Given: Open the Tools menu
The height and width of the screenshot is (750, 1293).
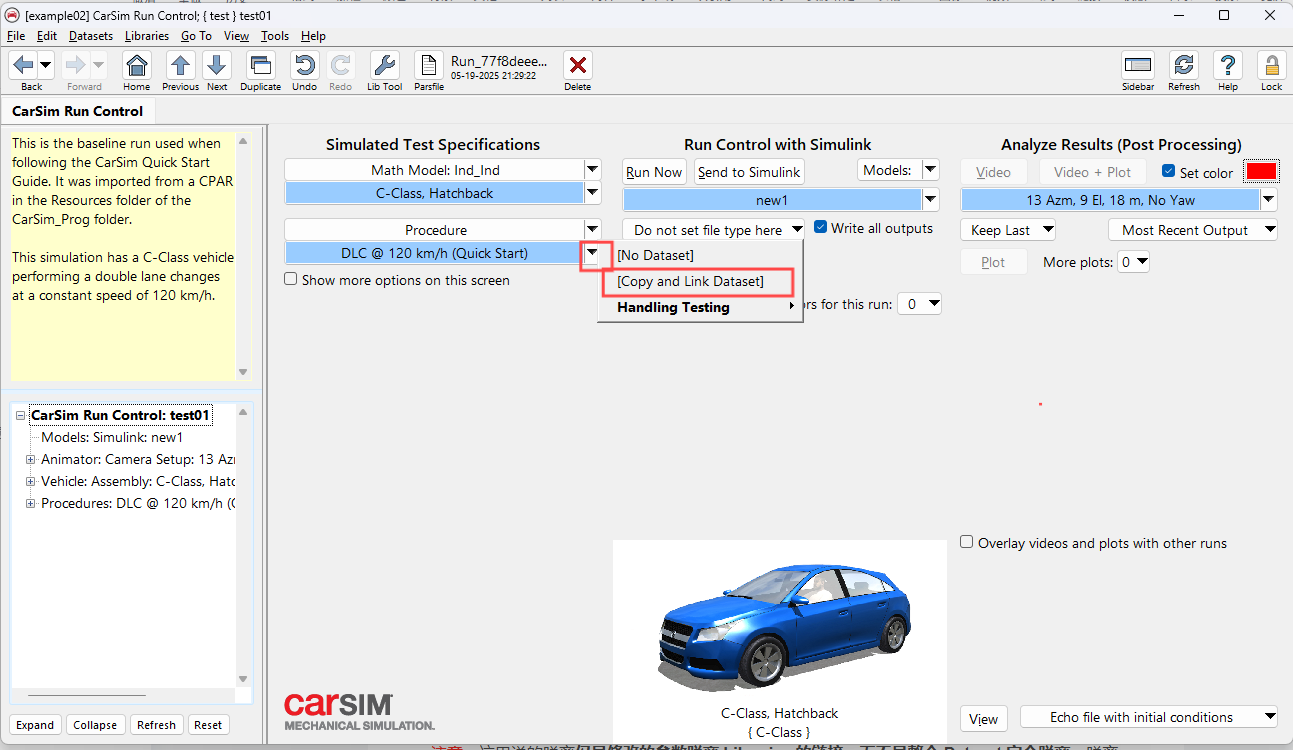Looking at the screenshot, I should click(x=275, y=36).
